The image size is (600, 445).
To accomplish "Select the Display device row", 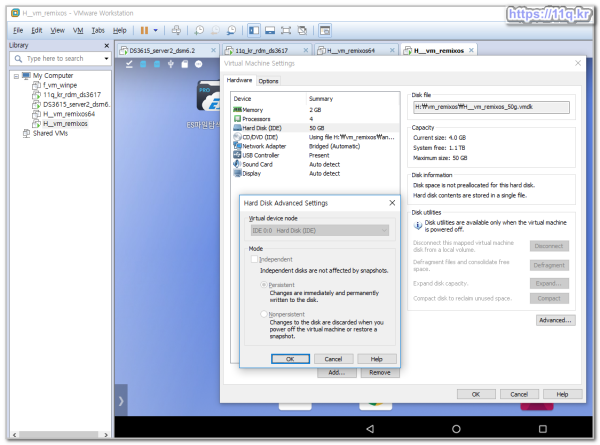I will pyautogui.click(x=315, y=174).
